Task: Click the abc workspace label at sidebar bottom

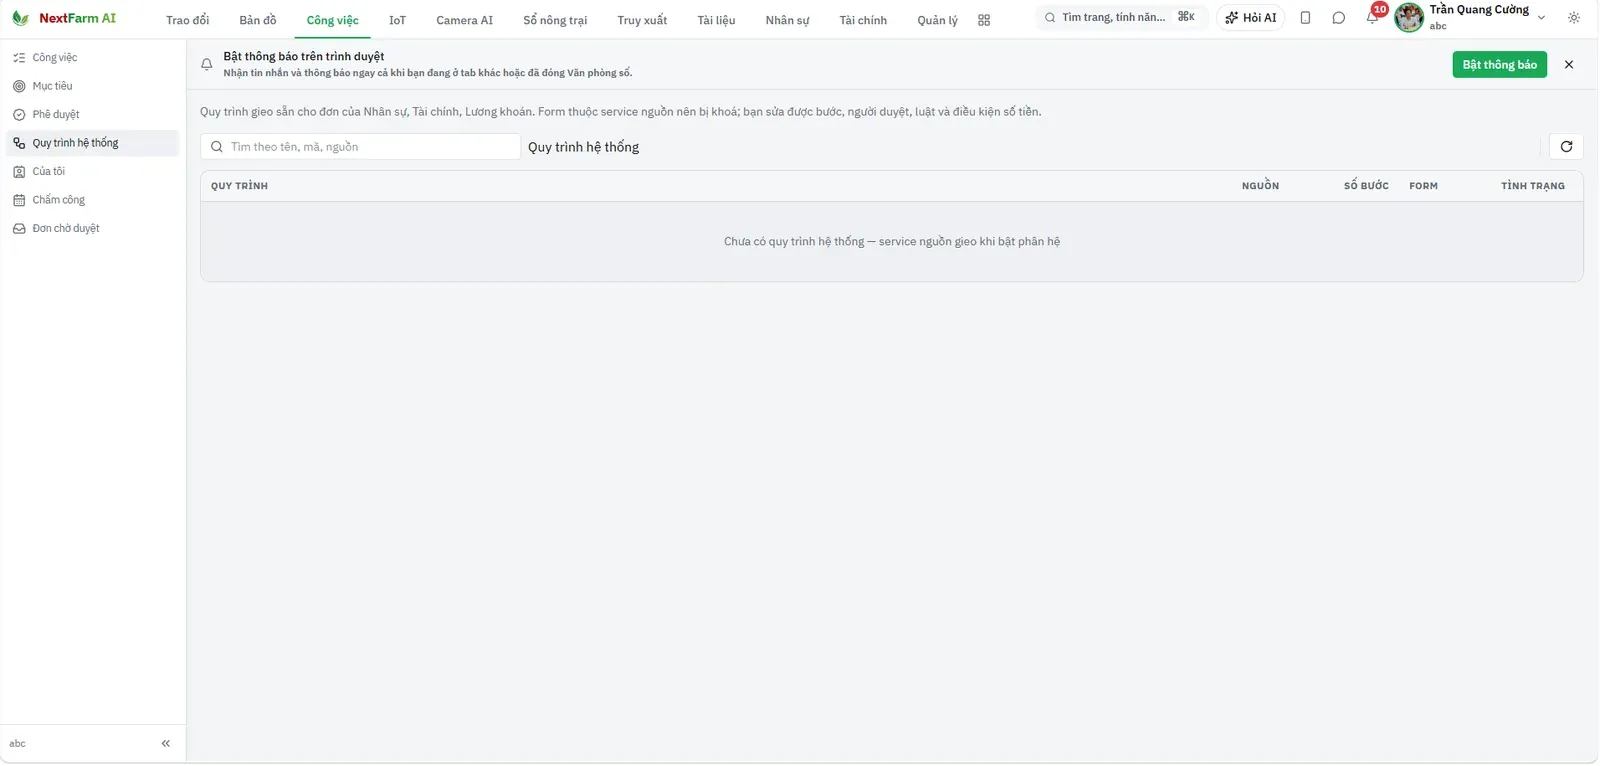Action: 17,744
